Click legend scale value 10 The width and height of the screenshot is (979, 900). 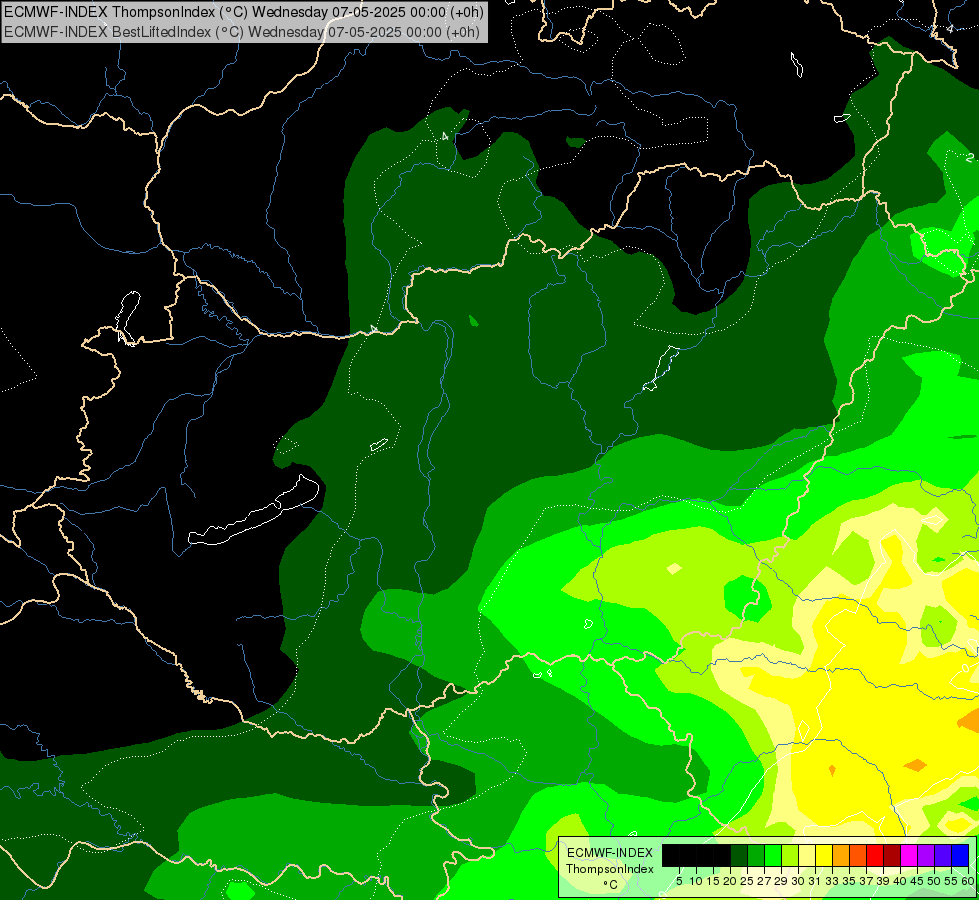[696, 881]
